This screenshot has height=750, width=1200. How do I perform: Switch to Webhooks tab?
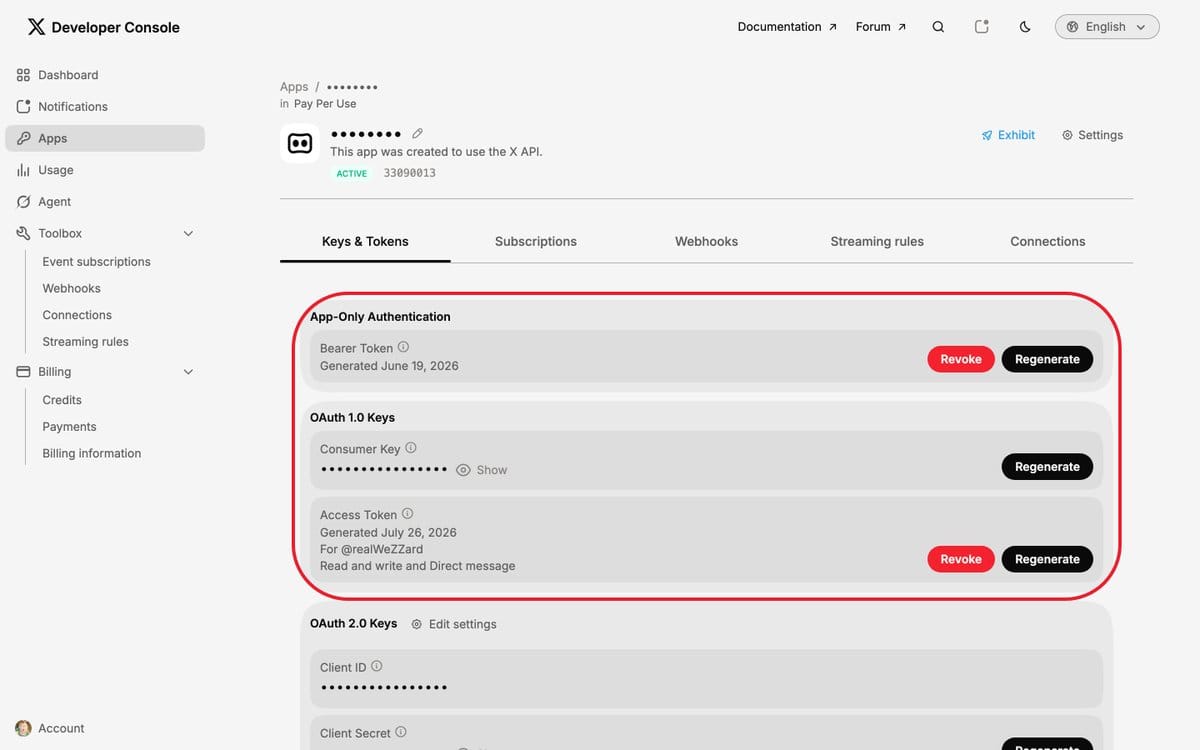tap(706, 241)
